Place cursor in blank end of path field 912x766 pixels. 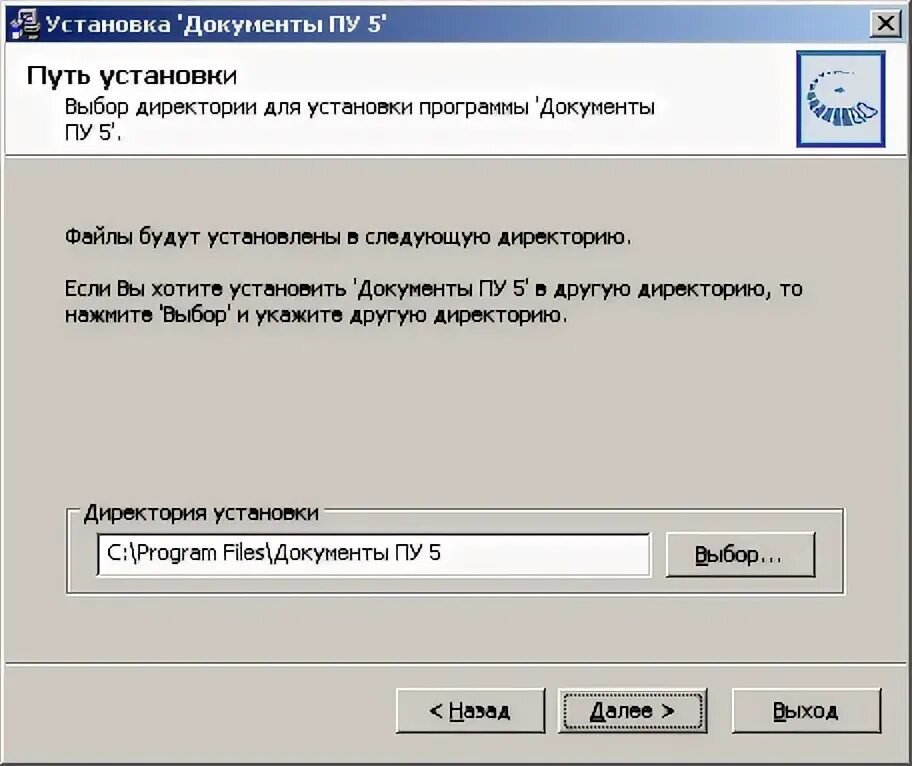click(x=547, y=554)
